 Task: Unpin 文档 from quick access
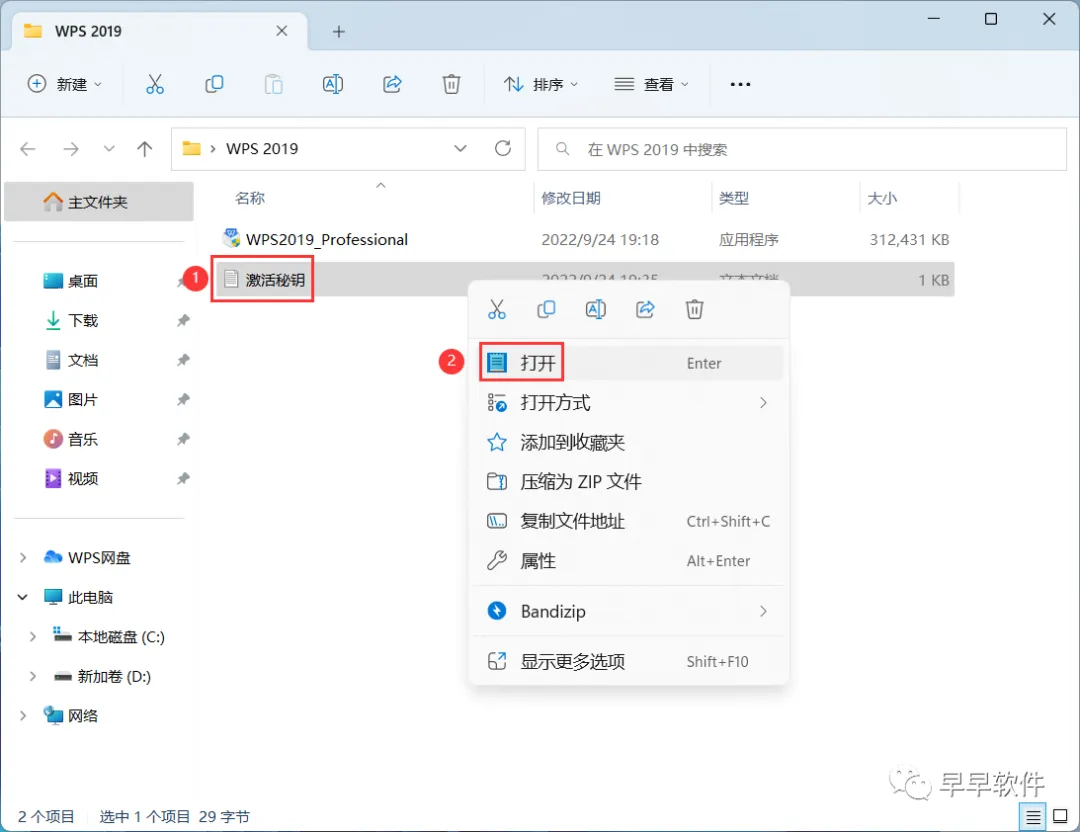point(183,360)
